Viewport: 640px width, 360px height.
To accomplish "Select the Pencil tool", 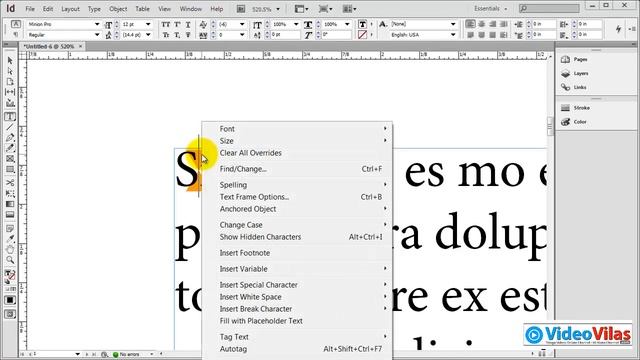I will 10,148.
